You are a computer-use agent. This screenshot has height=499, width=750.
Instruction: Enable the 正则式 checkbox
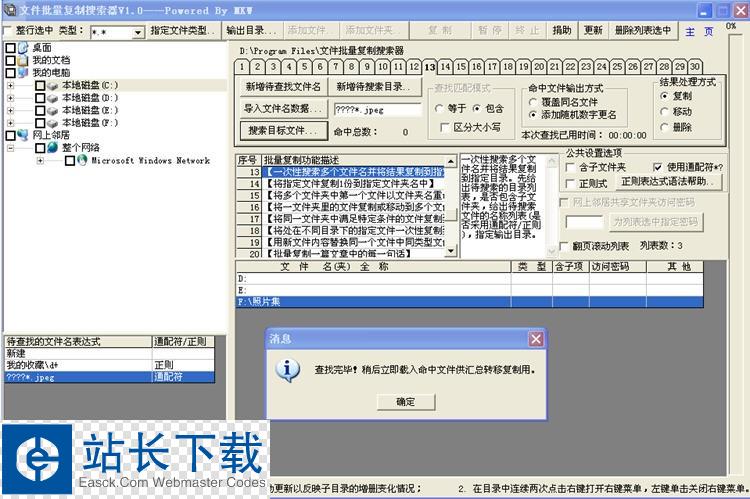570,184
